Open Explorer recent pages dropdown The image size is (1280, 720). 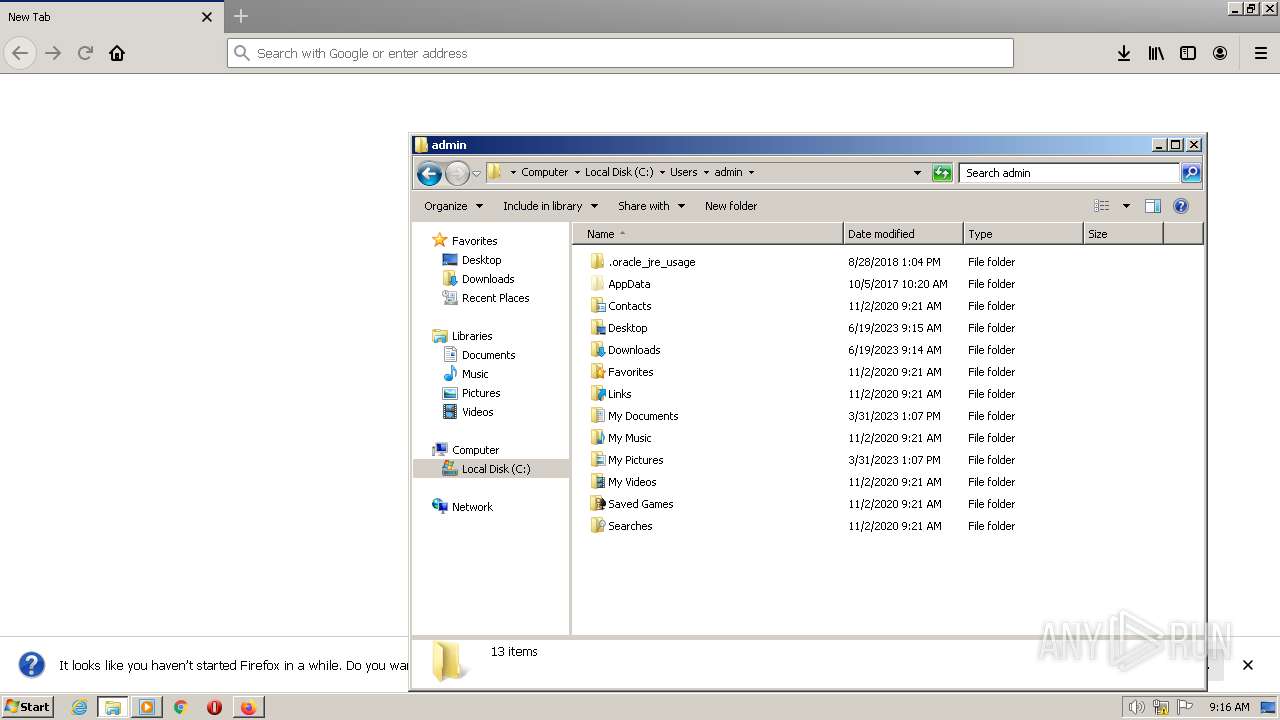(476, 173)
